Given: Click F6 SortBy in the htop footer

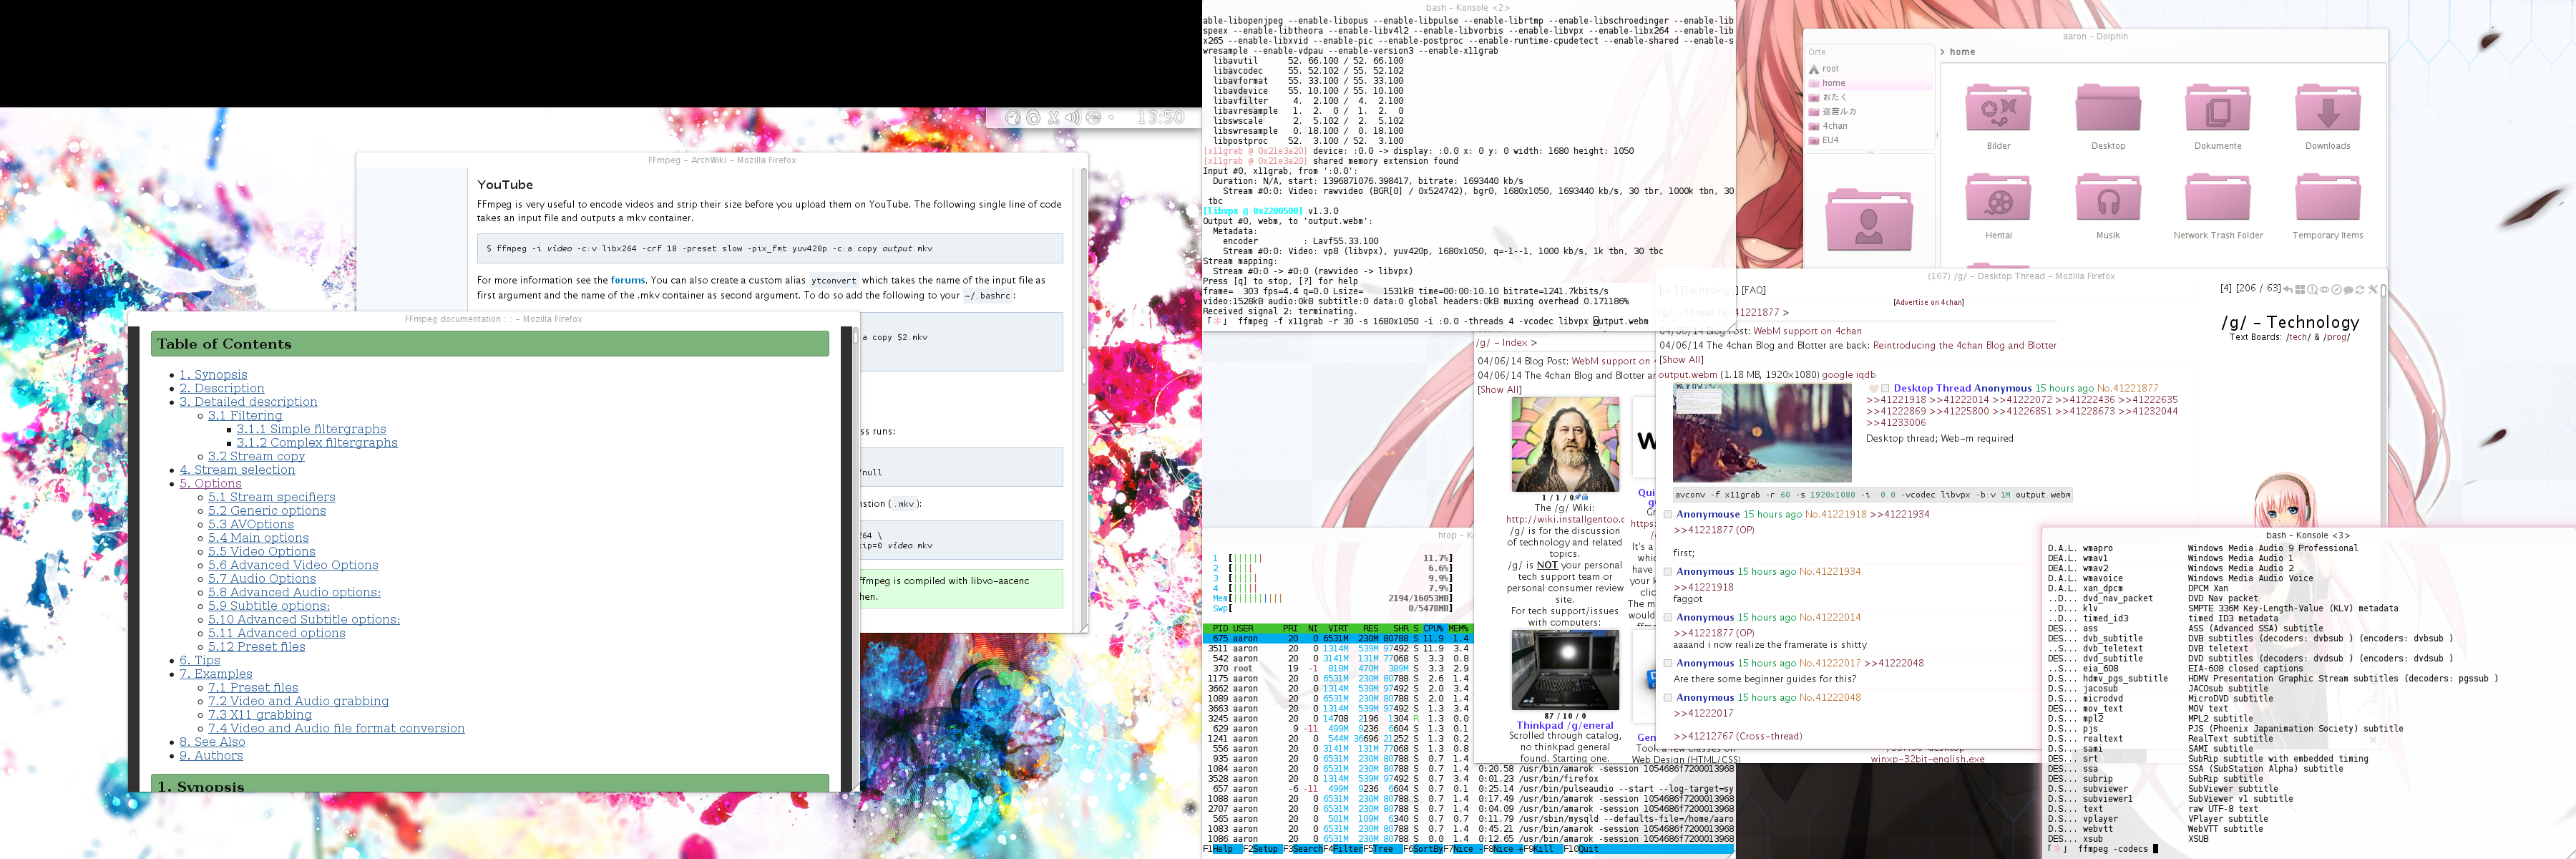Looking at the screenshot, I should pos(1423,849).
